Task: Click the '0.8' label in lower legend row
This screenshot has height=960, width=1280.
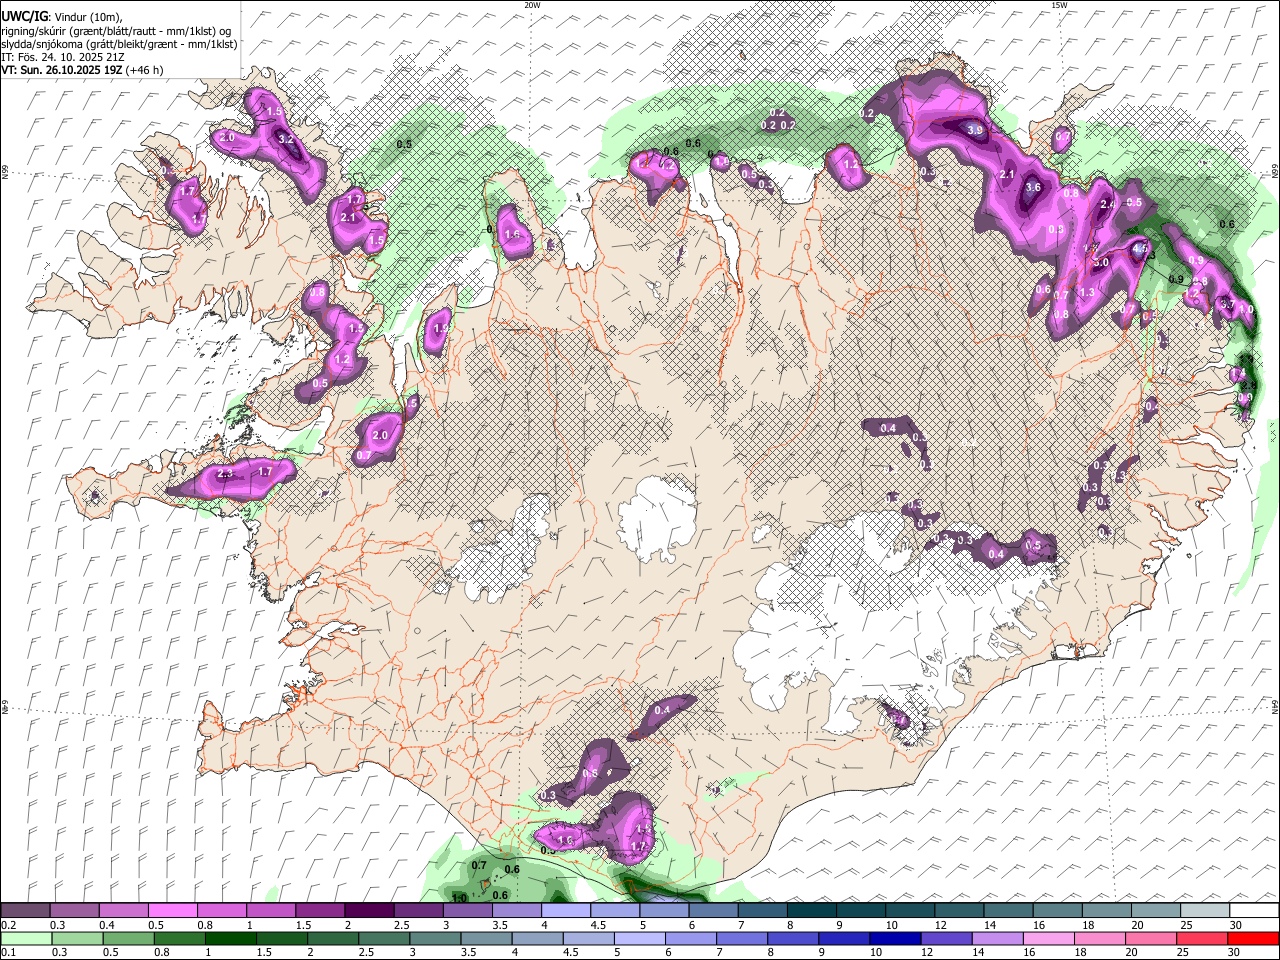Action: point(162,953)
